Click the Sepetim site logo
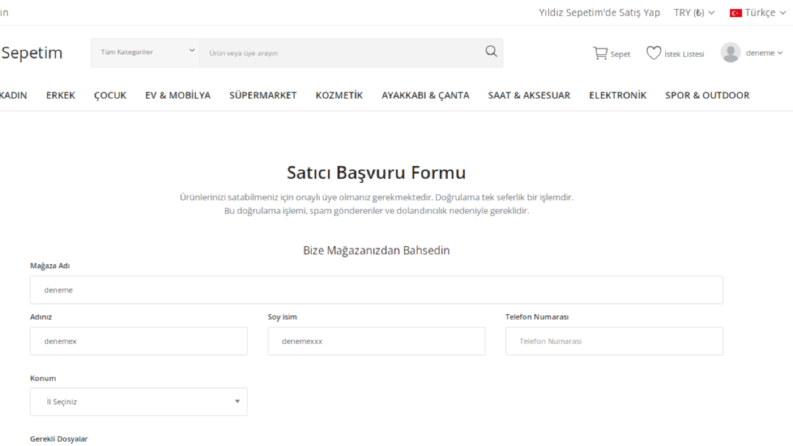The image size is (793, 446). (31, 53)
